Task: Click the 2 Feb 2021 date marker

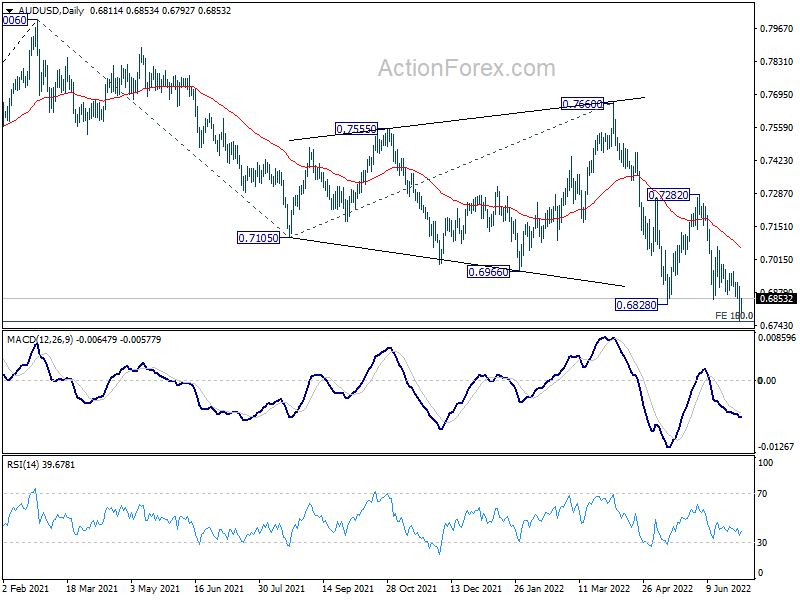Action: [x=28, y=590]
